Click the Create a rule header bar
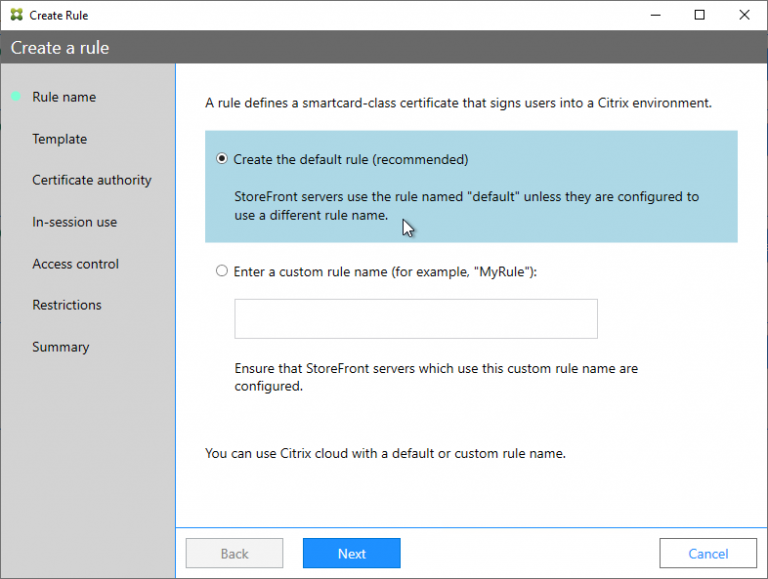Image resolution: width=768 pixels, height=579 pixels. [384, 48]
